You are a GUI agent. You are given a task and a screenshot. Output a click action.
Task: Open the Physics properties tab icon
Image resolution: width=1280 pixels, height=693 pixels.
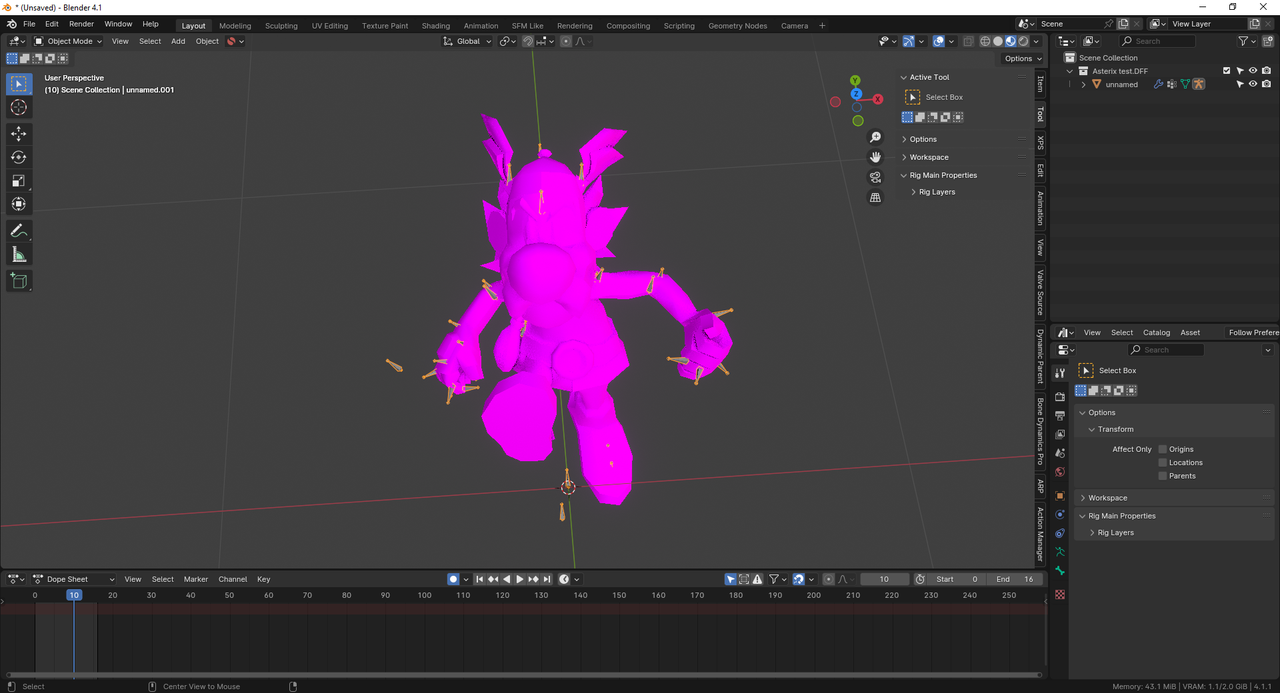tap(1060, 515)
